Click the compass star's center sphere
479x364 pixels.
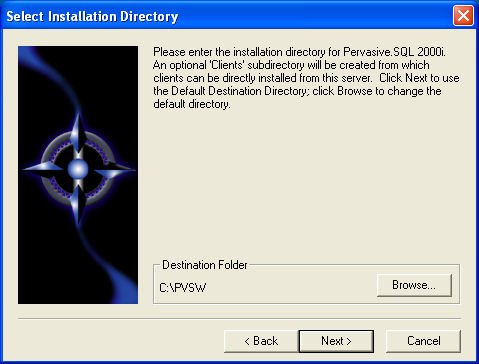point(78,169)
